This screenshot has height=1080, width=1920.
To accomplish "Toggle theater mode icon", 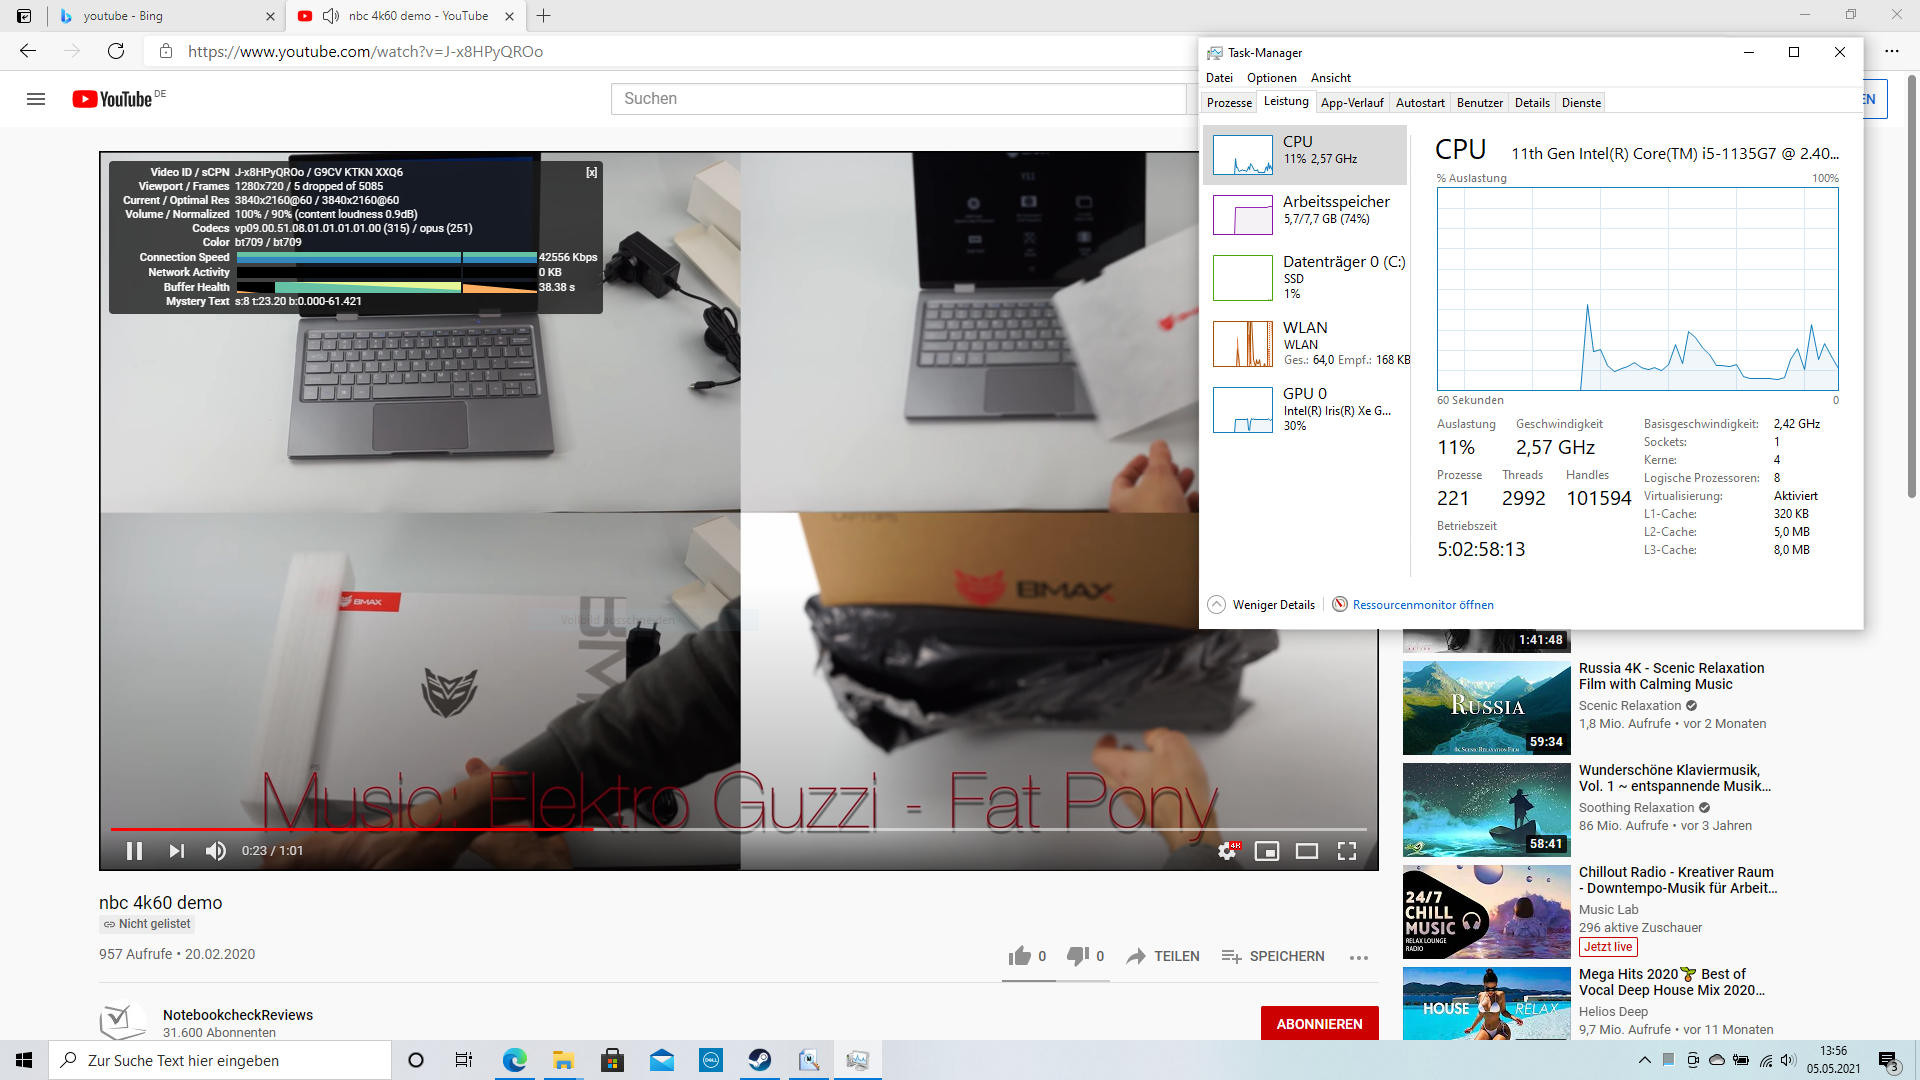I will [x=1307, y=851].
